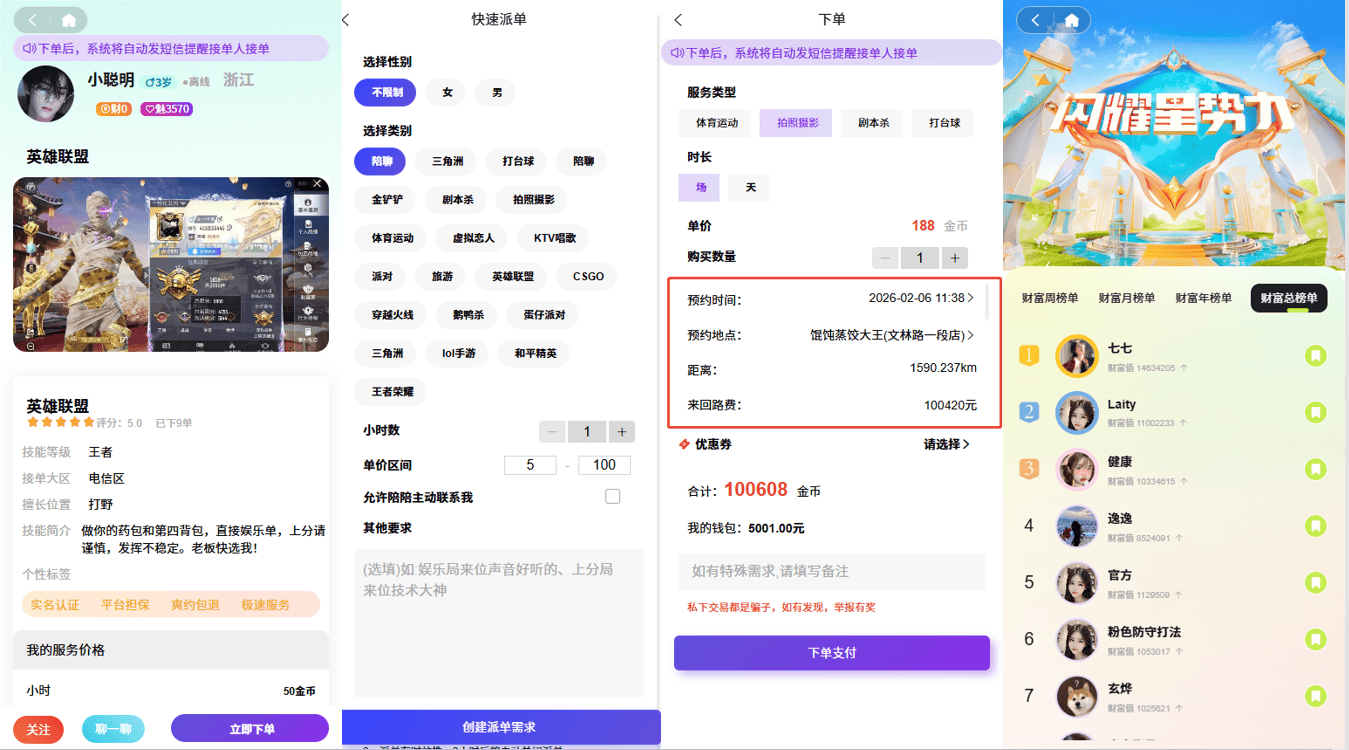
Task: Go back from the 快速派单 page
Action: coord(347,20)
